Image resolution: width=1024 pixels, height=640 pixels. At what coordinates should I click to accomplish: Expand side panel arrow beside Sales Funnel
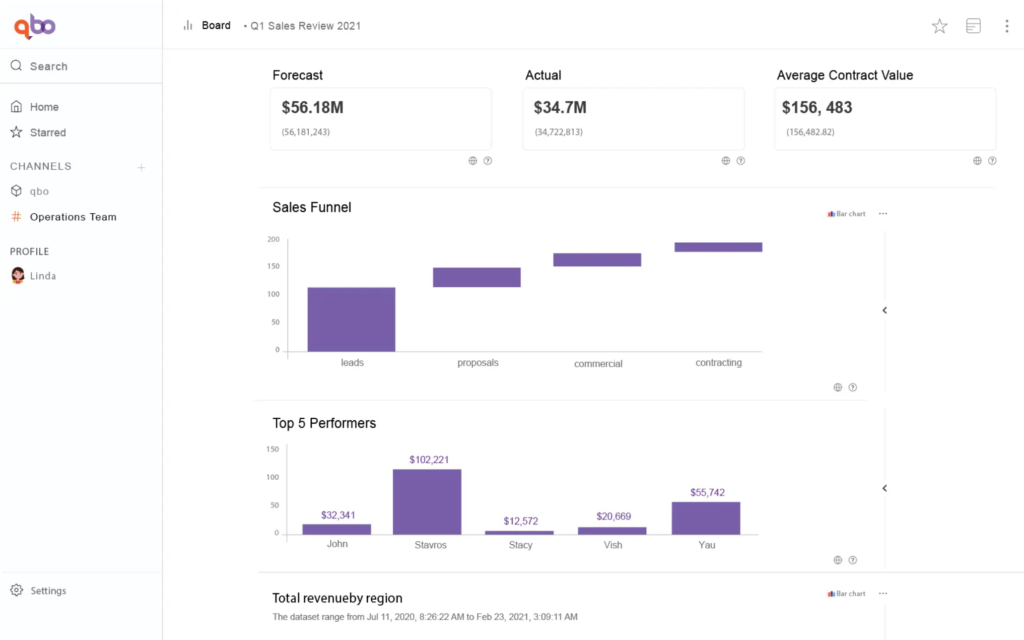[x=885, y=311]
